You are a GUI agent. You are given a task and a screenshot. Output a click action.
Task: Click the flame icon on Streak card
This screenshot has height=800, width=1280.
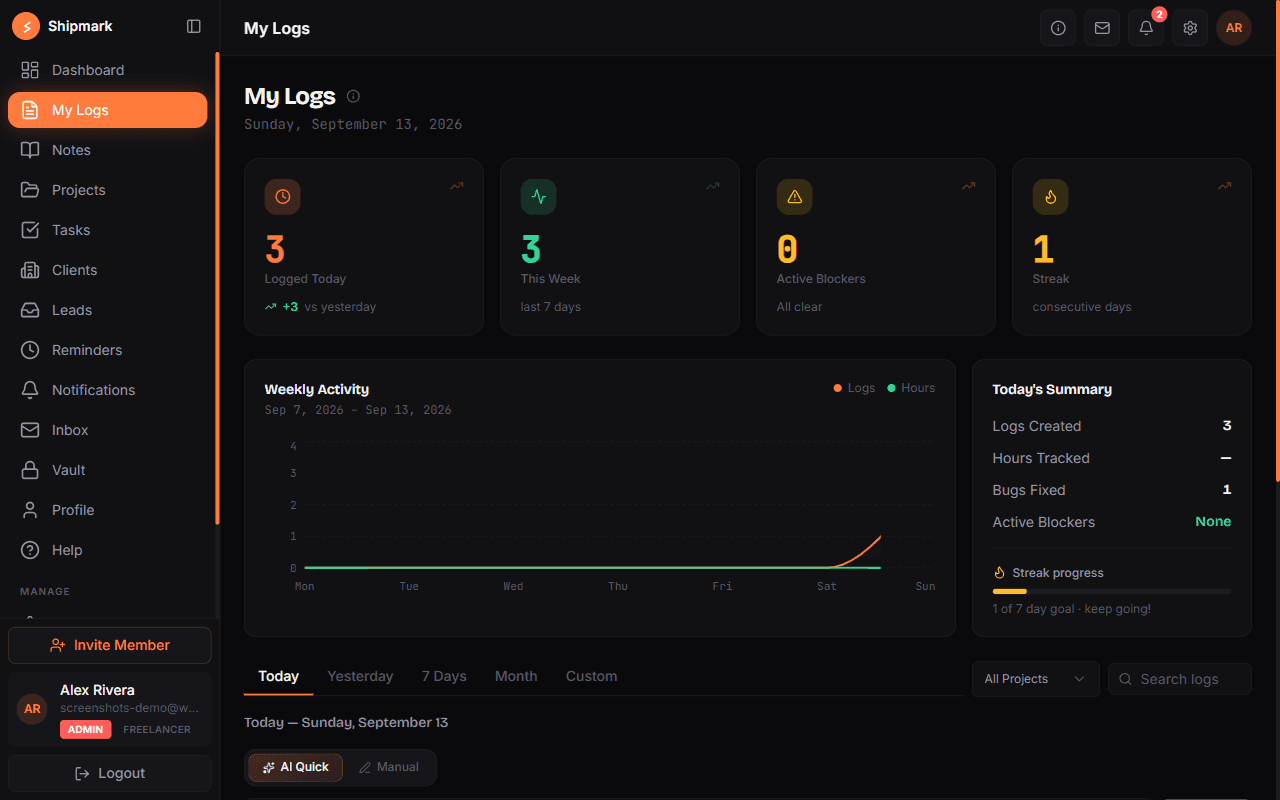click(1051, 197)
